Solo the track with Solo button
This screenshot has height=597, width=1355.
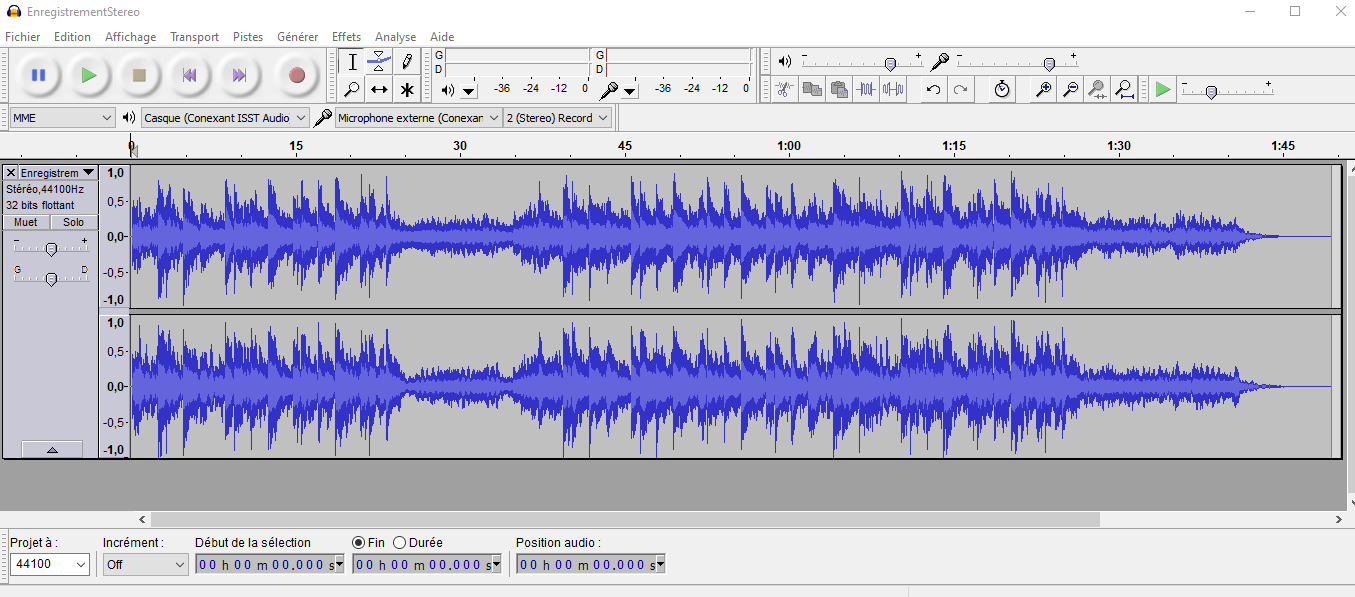[74, 222]
